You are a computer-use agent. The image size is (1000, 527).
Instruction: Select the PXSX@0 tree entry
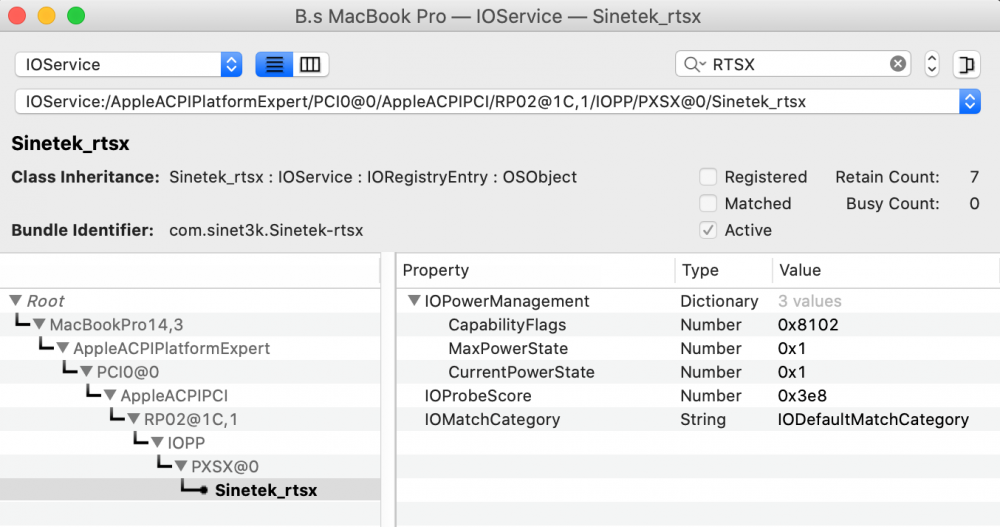point(225,466)
